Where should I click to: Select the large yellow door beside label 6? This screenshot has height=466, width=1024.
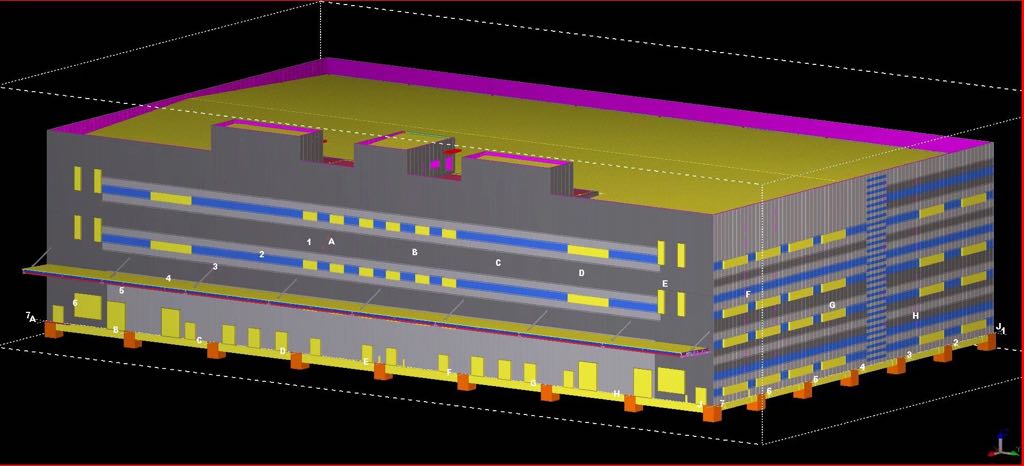pos(88,306)
